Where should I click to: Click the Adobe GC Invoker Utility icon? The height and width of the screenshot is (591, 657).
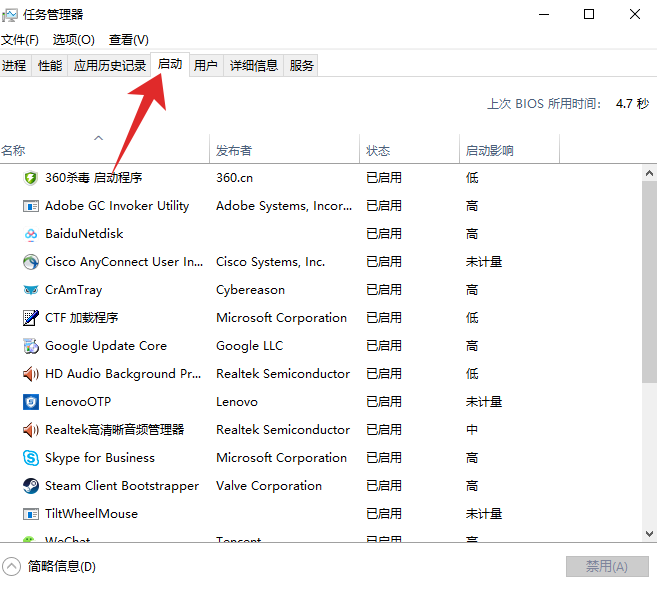coord(31,206)
